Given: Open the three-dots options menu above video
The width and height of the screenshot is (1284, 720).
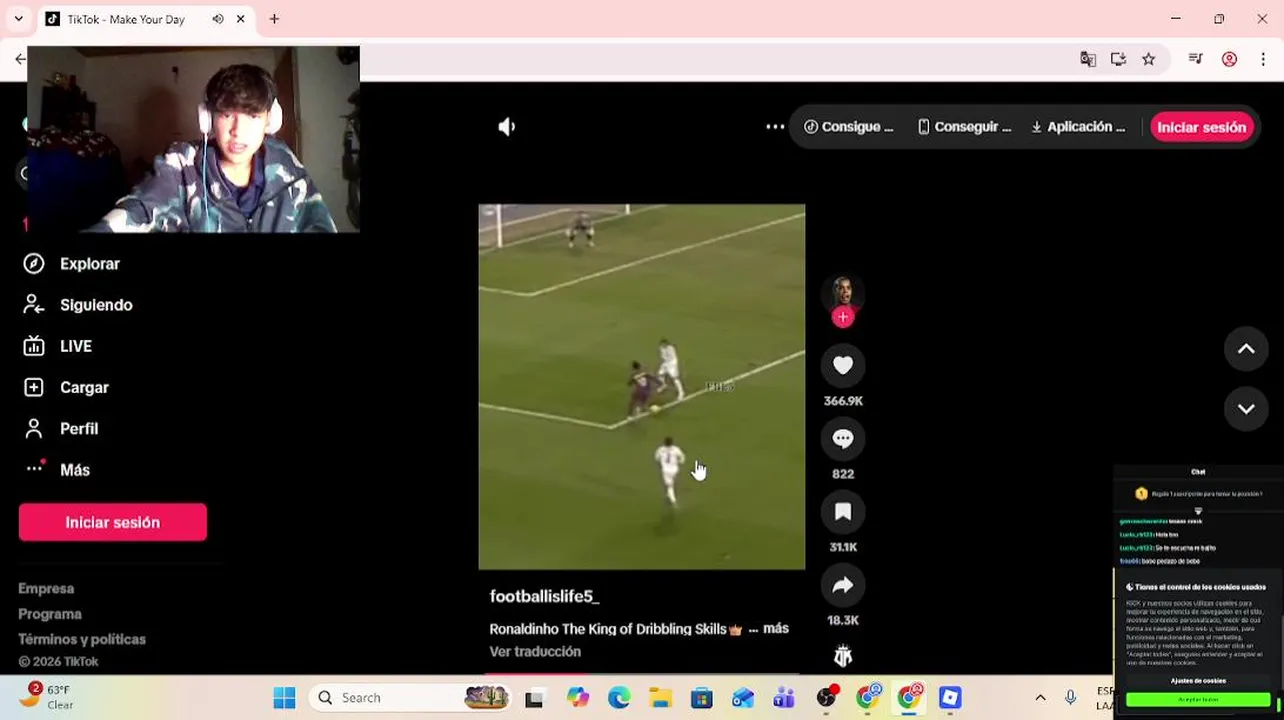Looking at the screenshot, I should pyautogui.click(x=775, y=127).
